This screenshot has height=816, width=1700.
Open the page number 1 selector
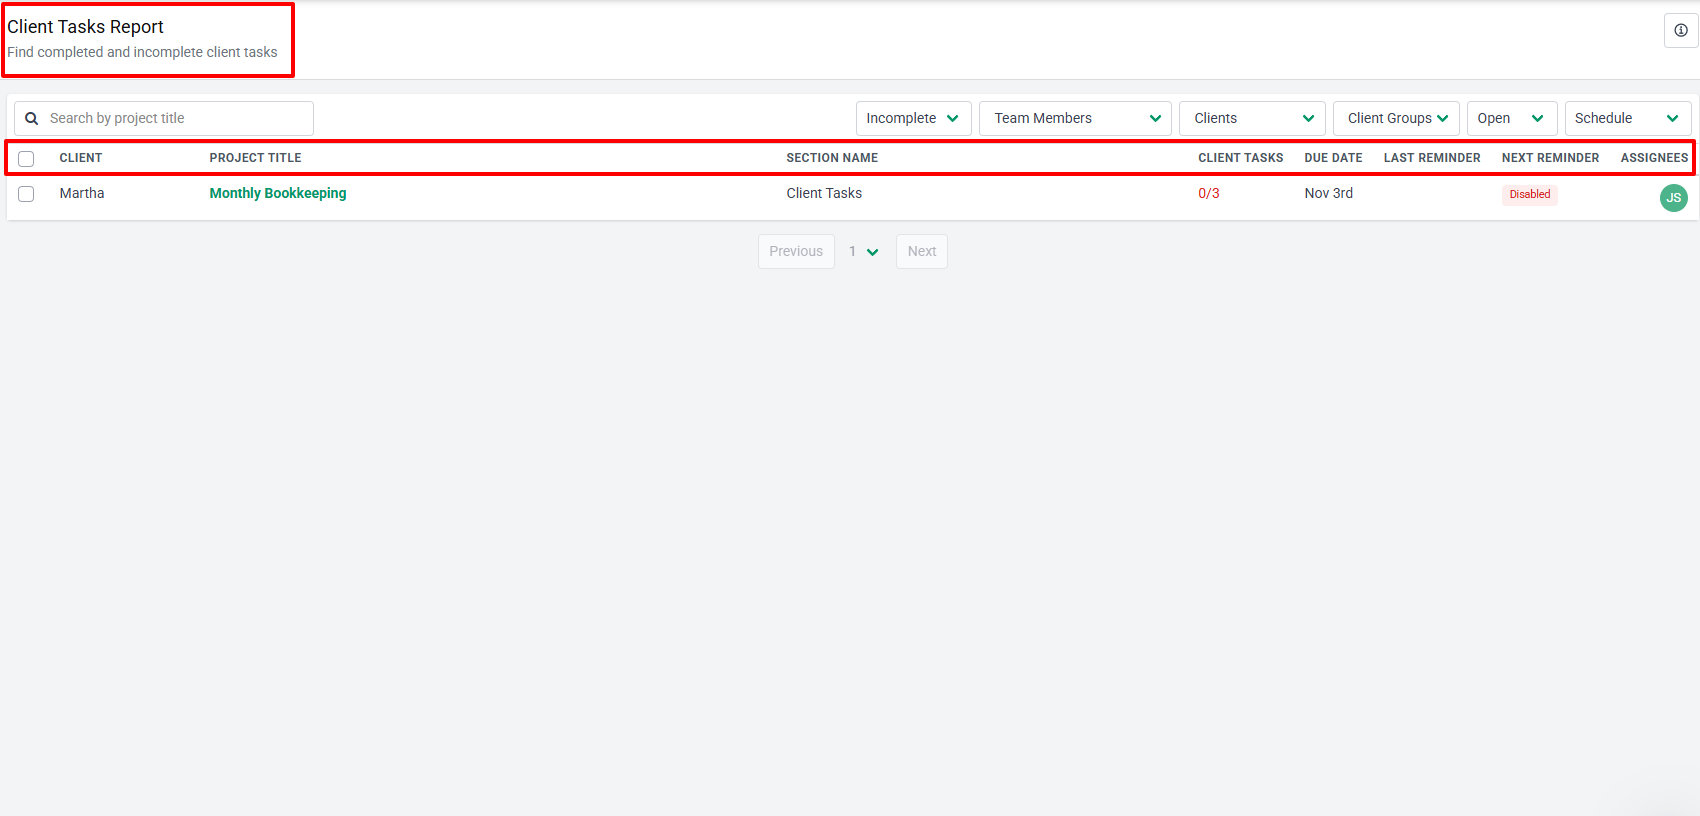click(x=864, y=251)
